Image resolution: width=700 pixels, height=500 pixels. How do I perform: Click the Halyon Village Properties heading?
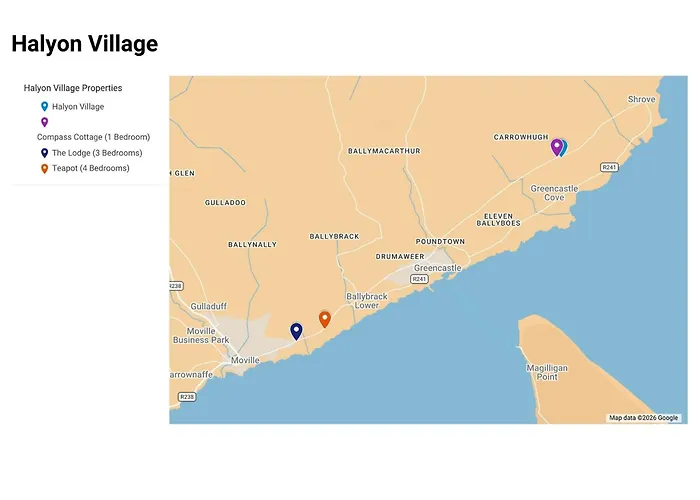[x=73, y=88]
